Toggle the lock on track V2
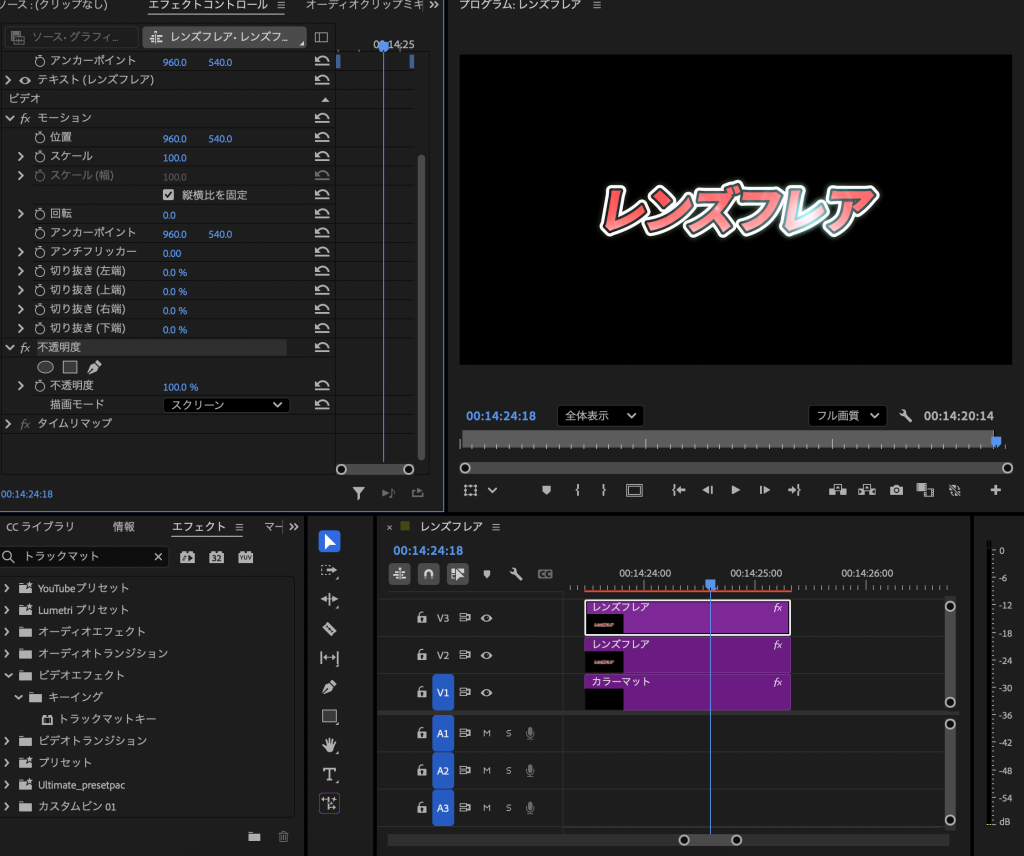Viewport: 1024px width, 856px height. (422, 655)
